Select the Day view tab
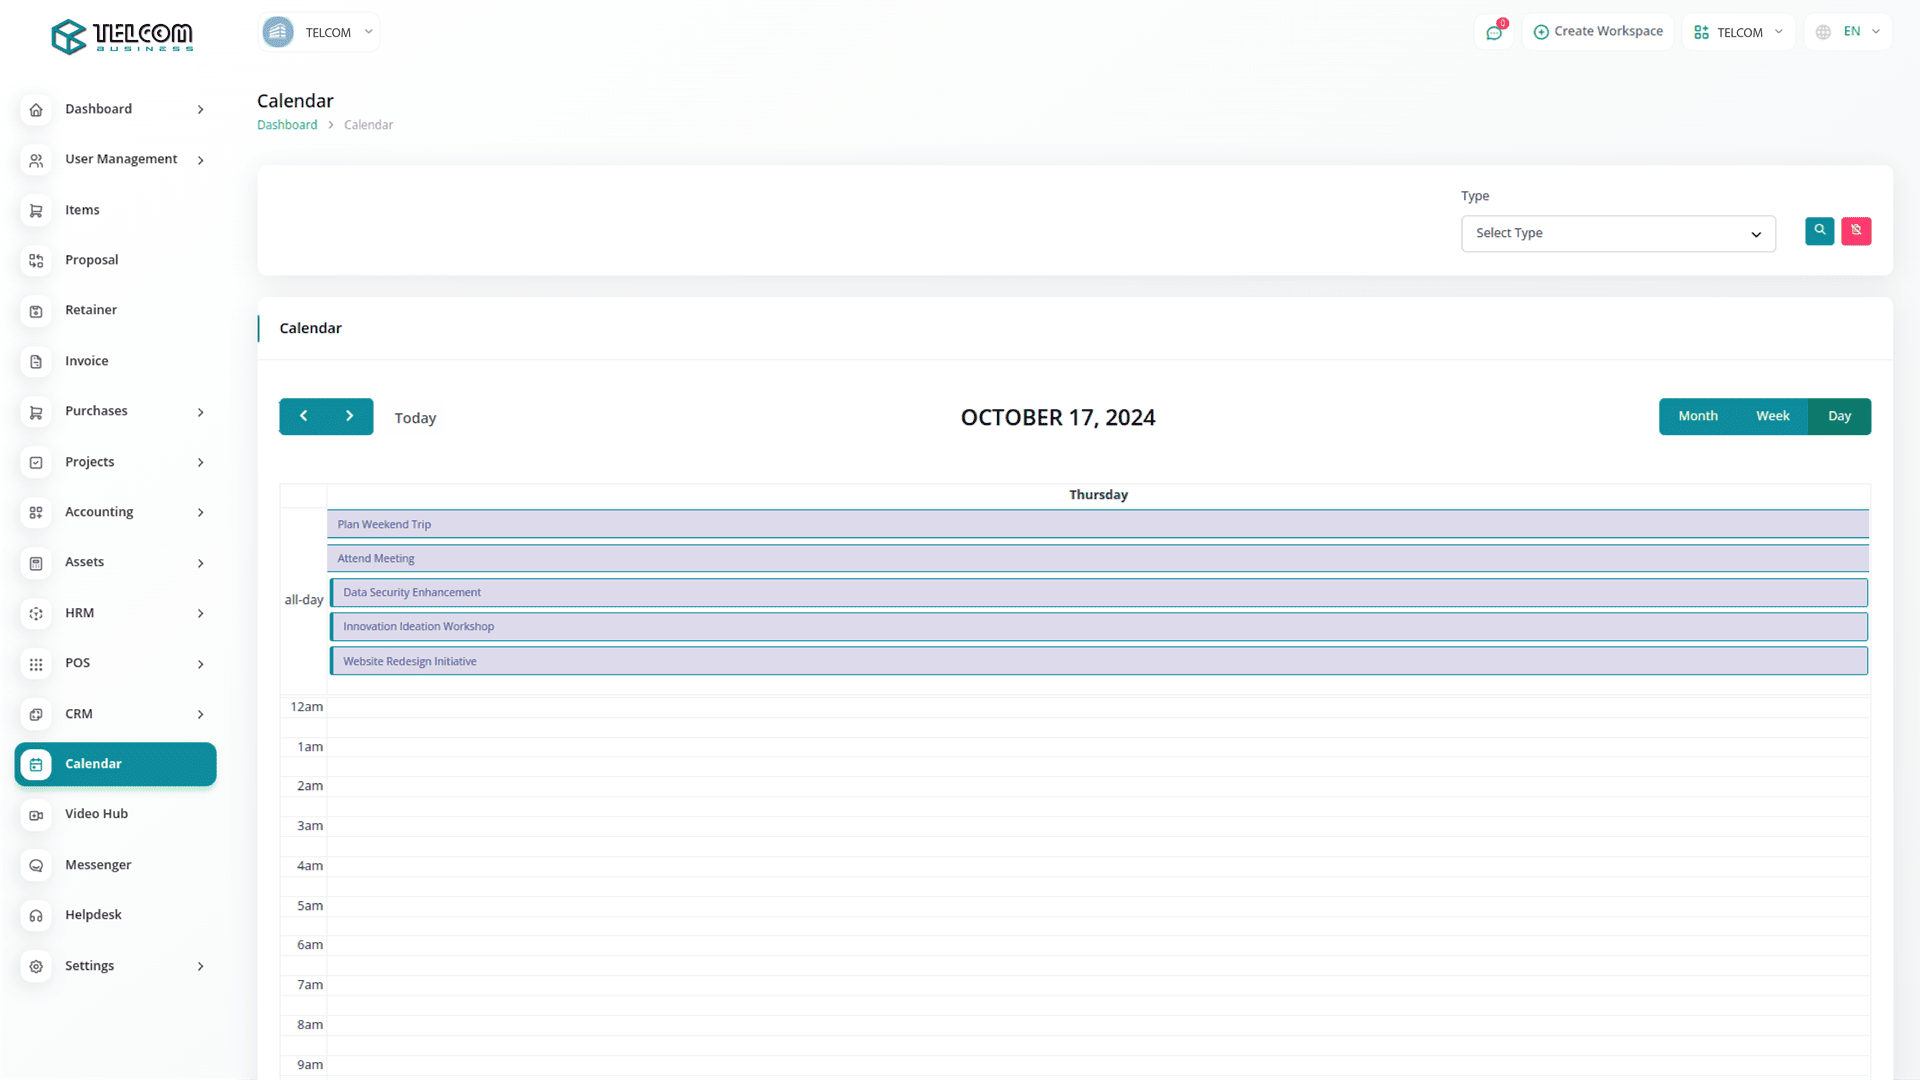This screenshot has width=1920, height=1080. 1839,416
